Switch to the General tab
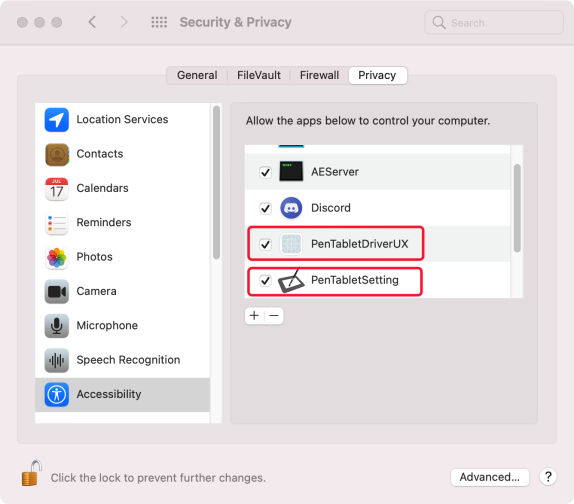Screen dimensions: 574x504 (197, 75)
